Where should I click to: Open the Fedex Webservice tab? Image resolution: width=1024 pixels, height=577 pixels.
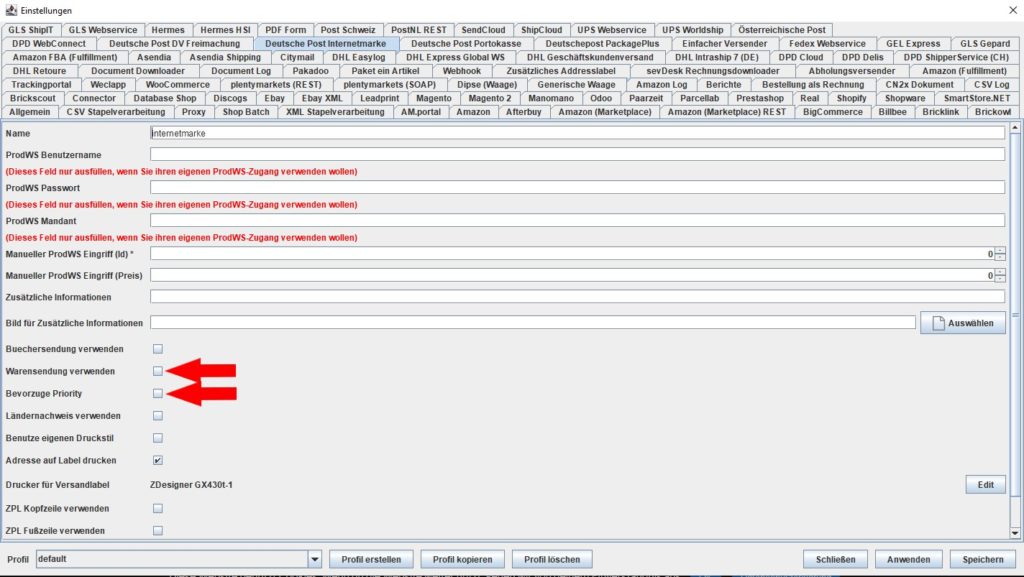827,44
